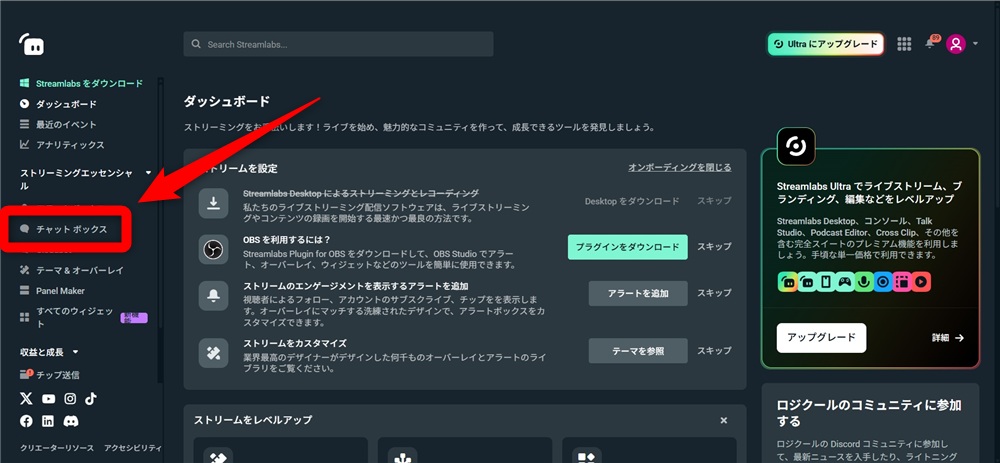Open the Discord social icon
This screenshot has width=1000, height=463.
pyautogui.click(x=71, y=421)
